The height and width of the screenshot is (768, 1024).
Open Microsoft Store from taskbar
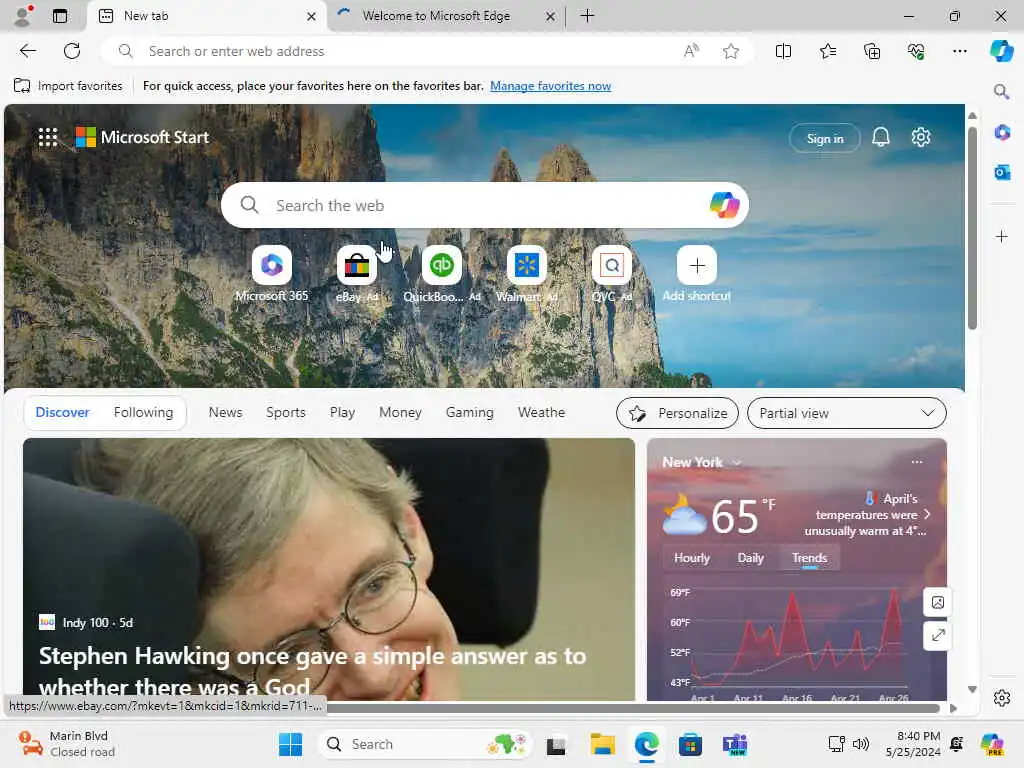(x=690, y=744)
